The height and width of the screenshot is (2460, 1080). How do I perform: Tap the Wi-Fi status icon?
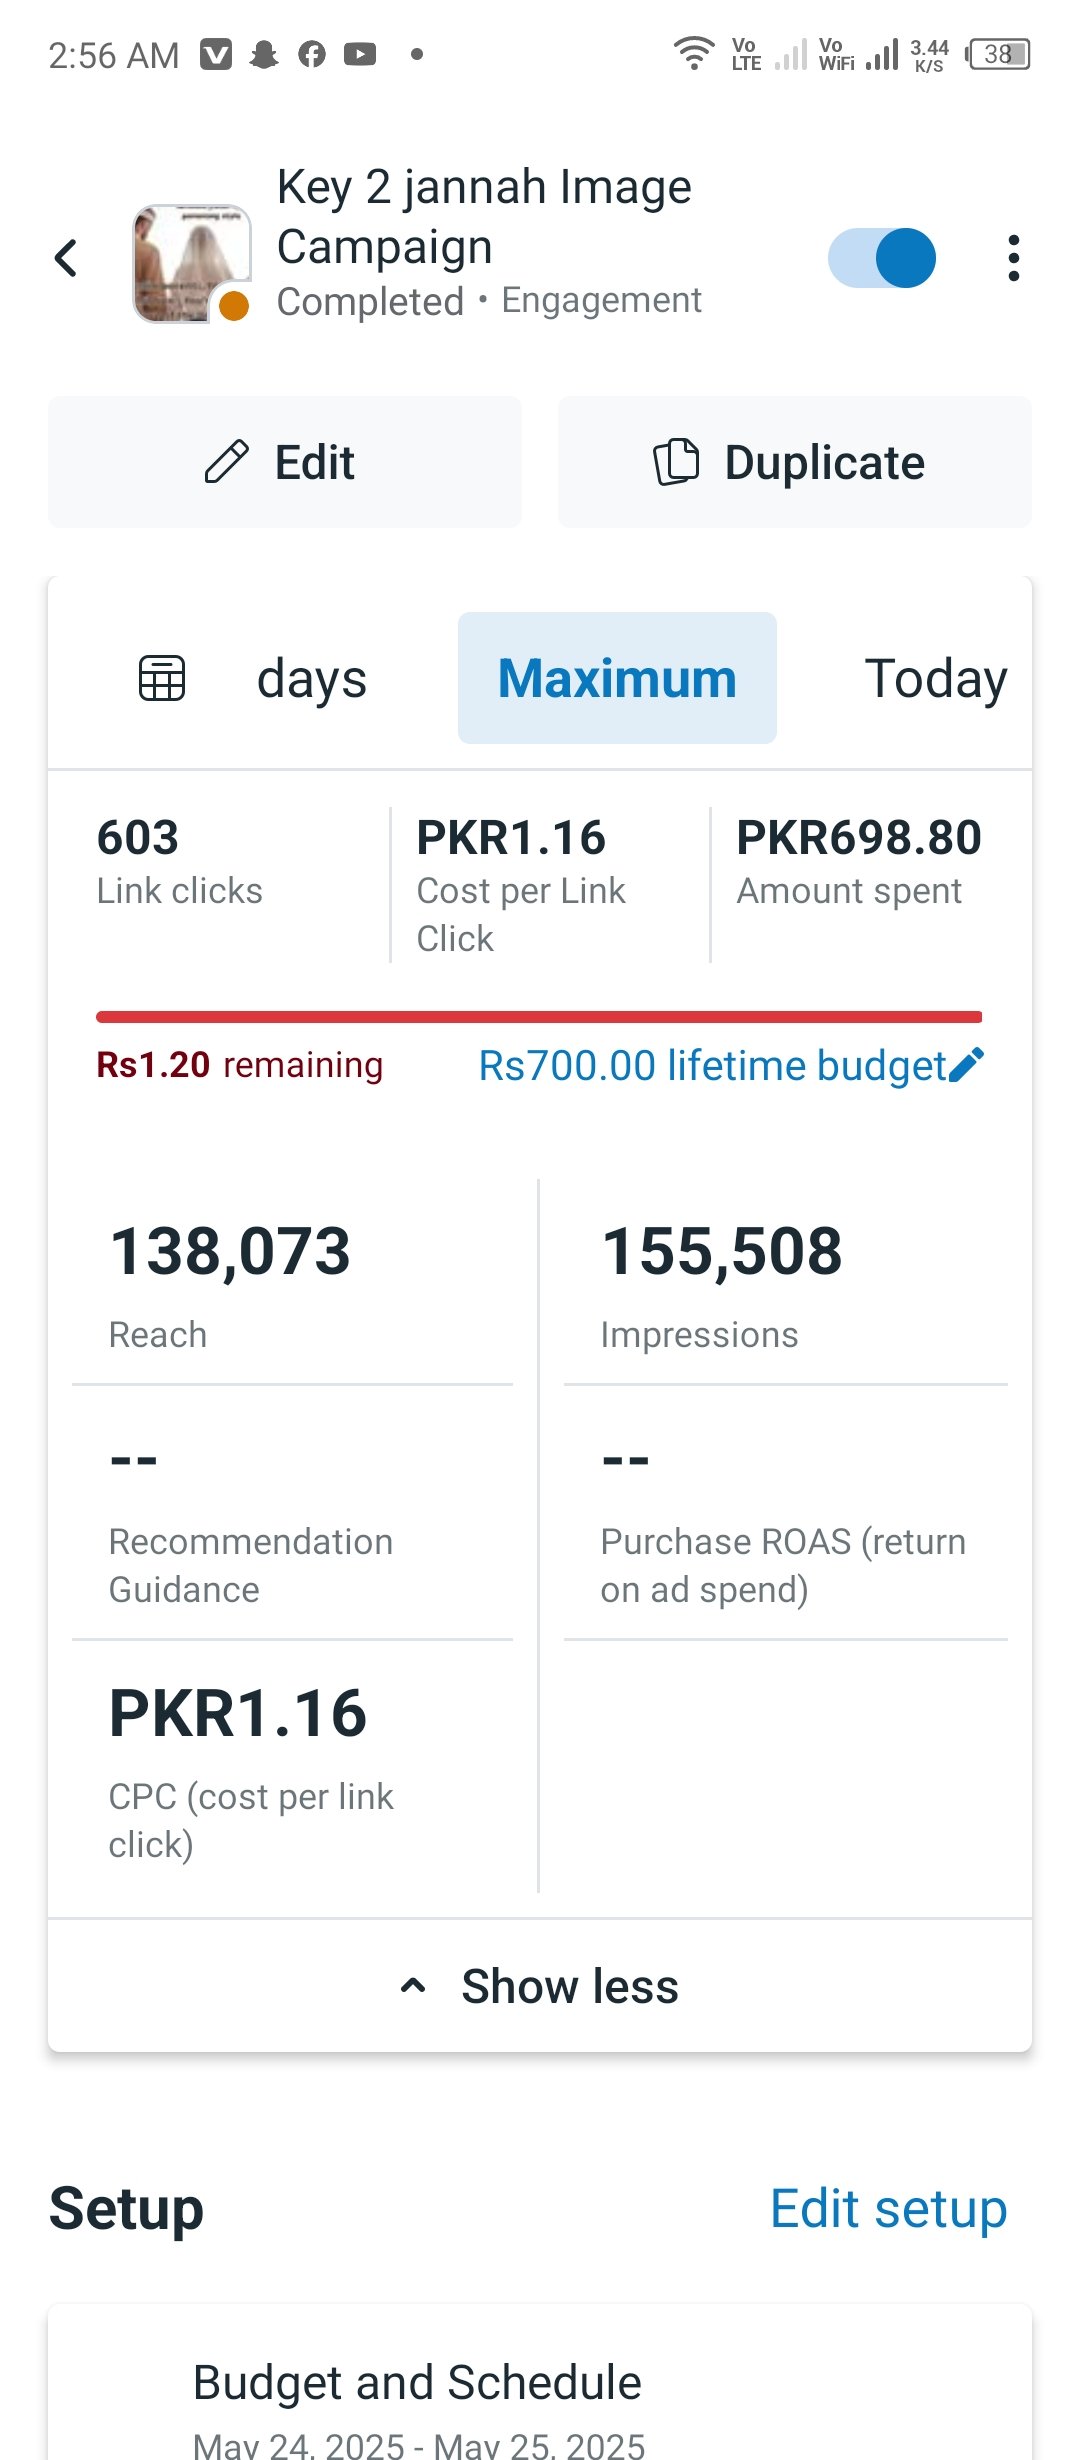pyautogui.click(x=693, y=53)
